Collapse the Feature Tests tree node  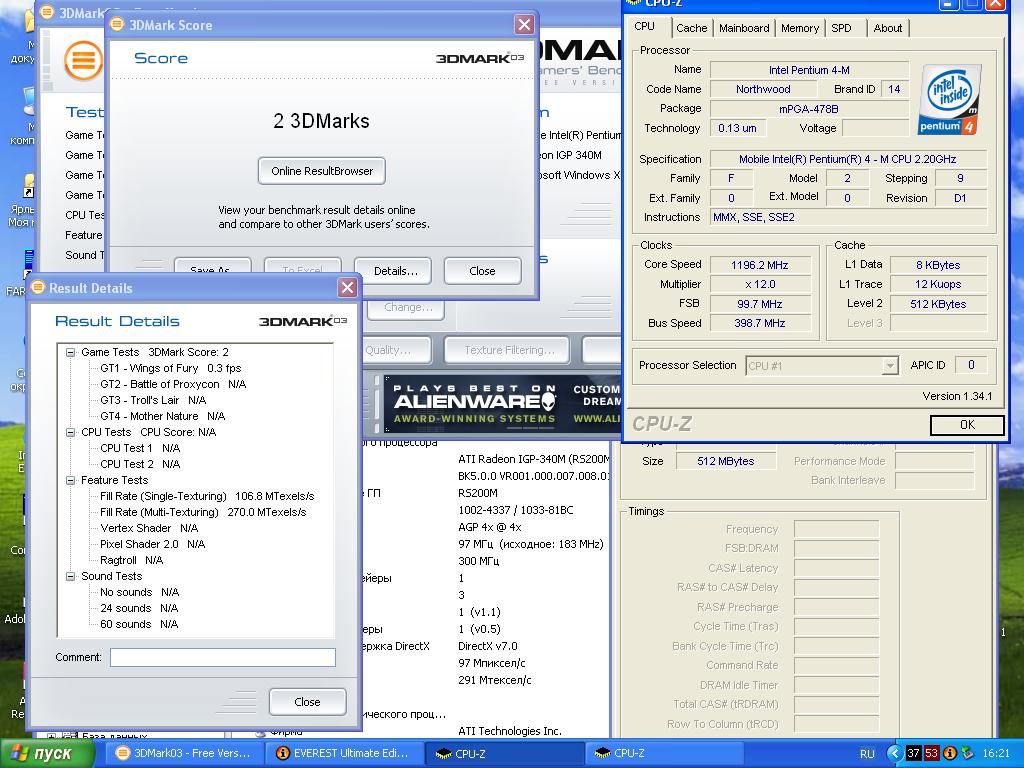71,480
